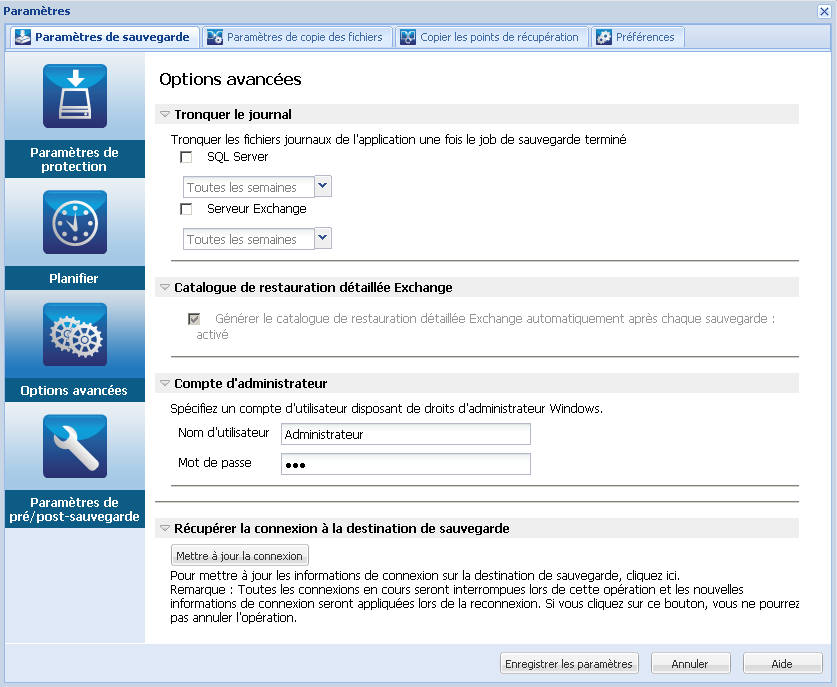Click the Aide button
837x687 pixels.
click(x=782, y=663)
